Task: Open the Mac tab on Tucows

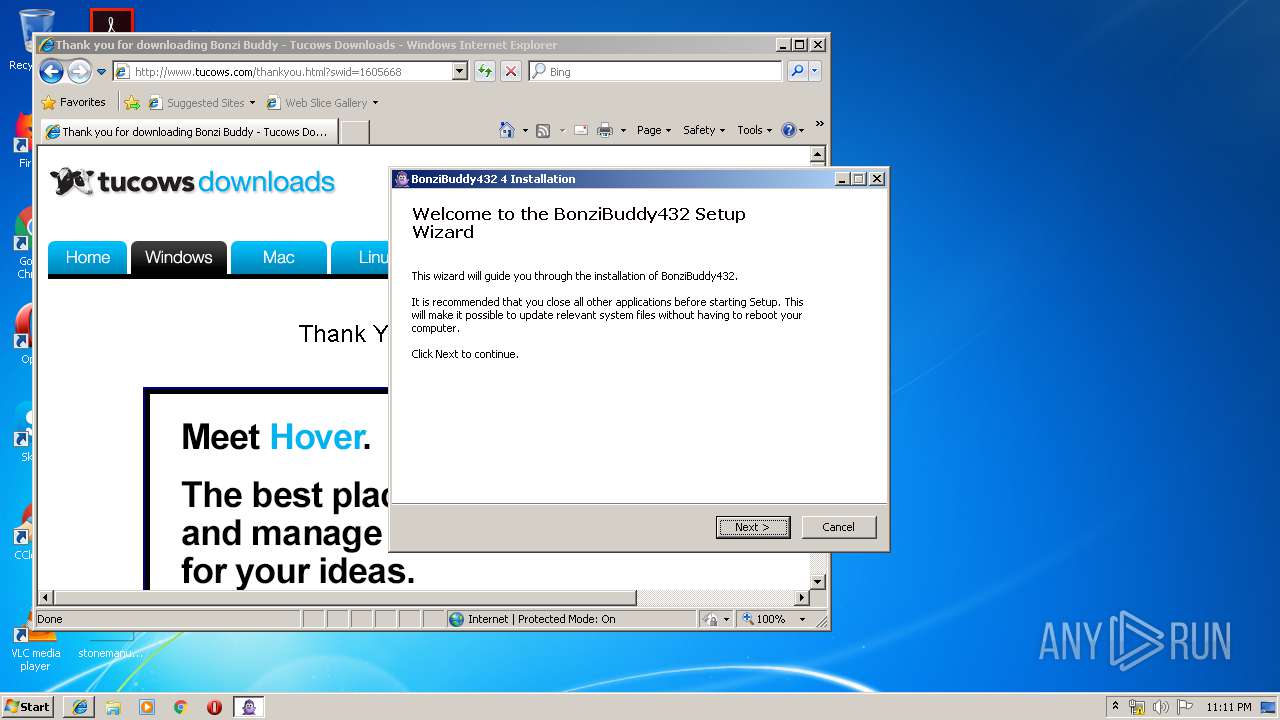Action: coord(278,257)
